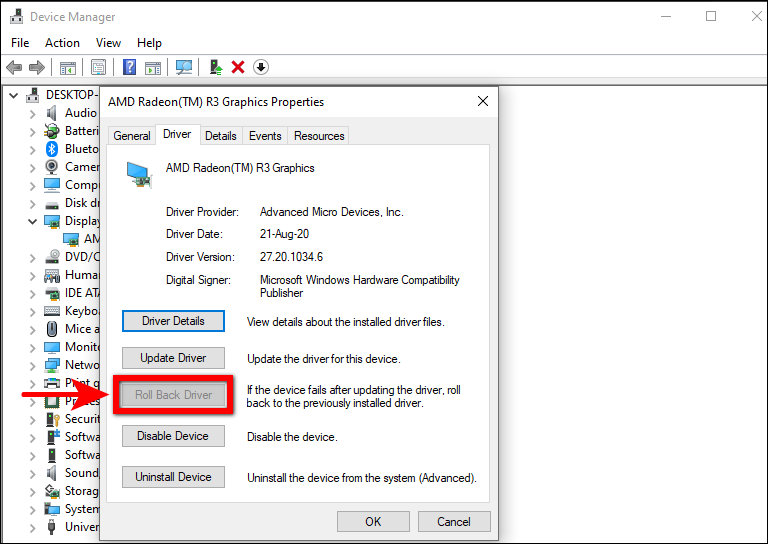Toggle the action pane toolbar icon
The height and width of the screenshot is (544, 768).
pos(153,68)
